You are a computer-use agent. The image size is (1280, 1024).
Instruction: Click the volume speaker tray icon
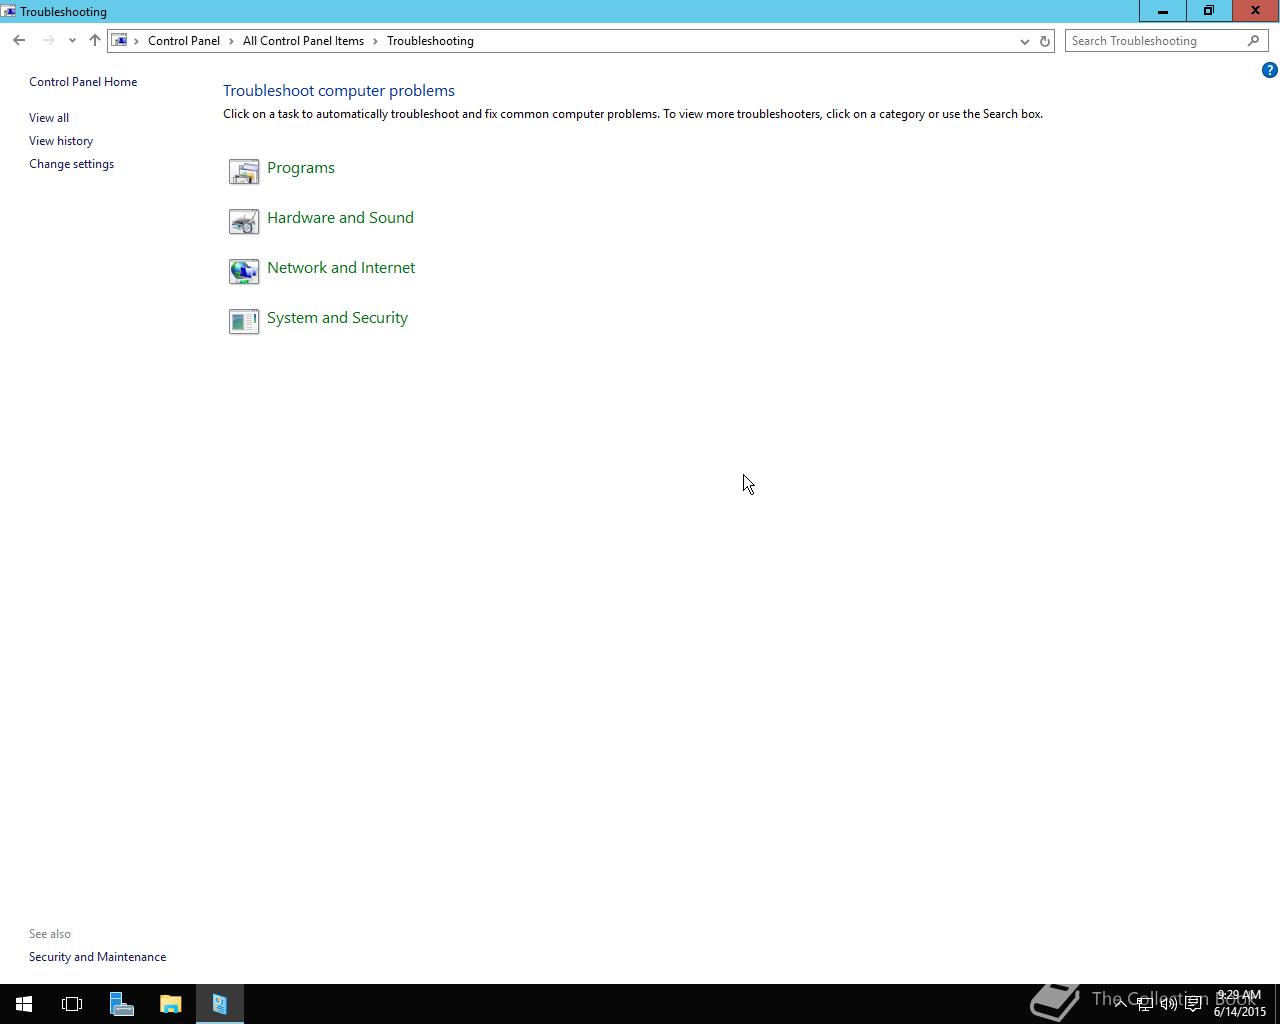coord(1168,1004)
